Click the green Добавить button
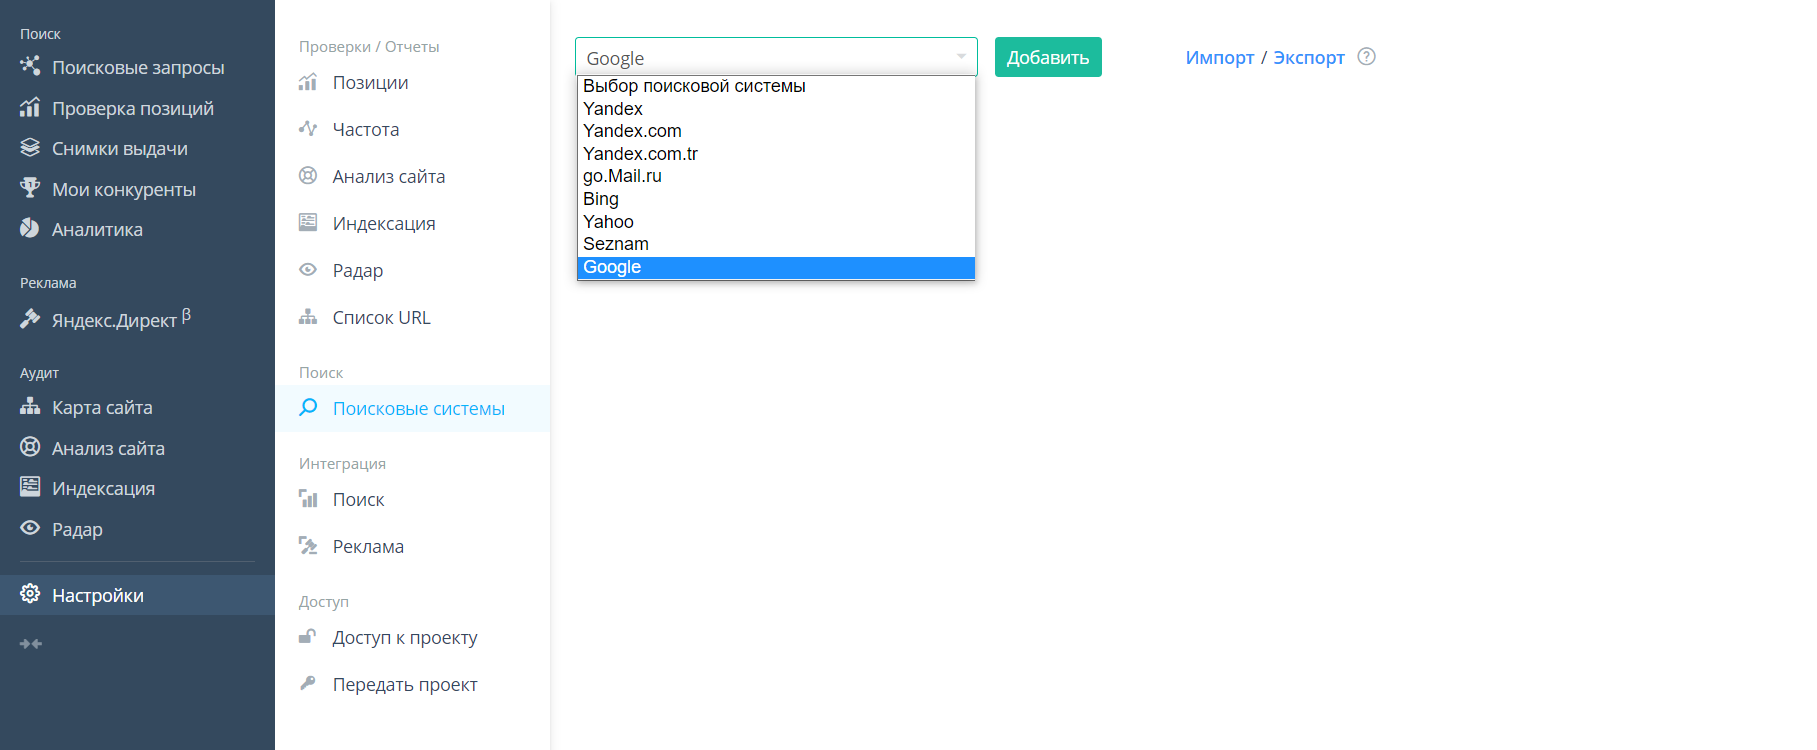Screen dimensions: 1817x750 coord(1048,57)
